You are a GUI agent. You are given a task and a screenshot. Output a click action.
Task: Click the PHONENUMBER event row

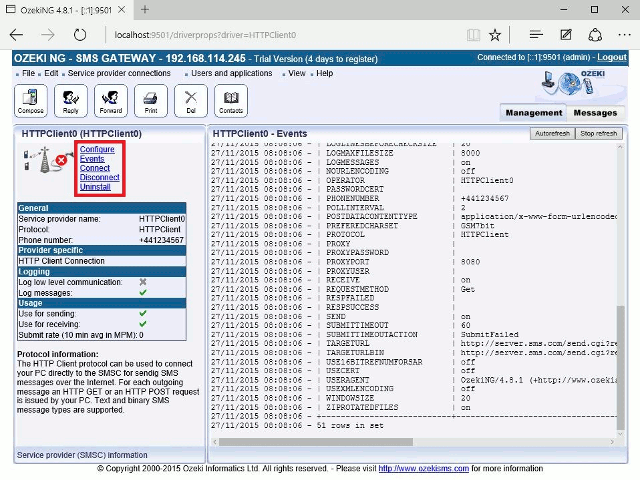click(x=414, y=199)
